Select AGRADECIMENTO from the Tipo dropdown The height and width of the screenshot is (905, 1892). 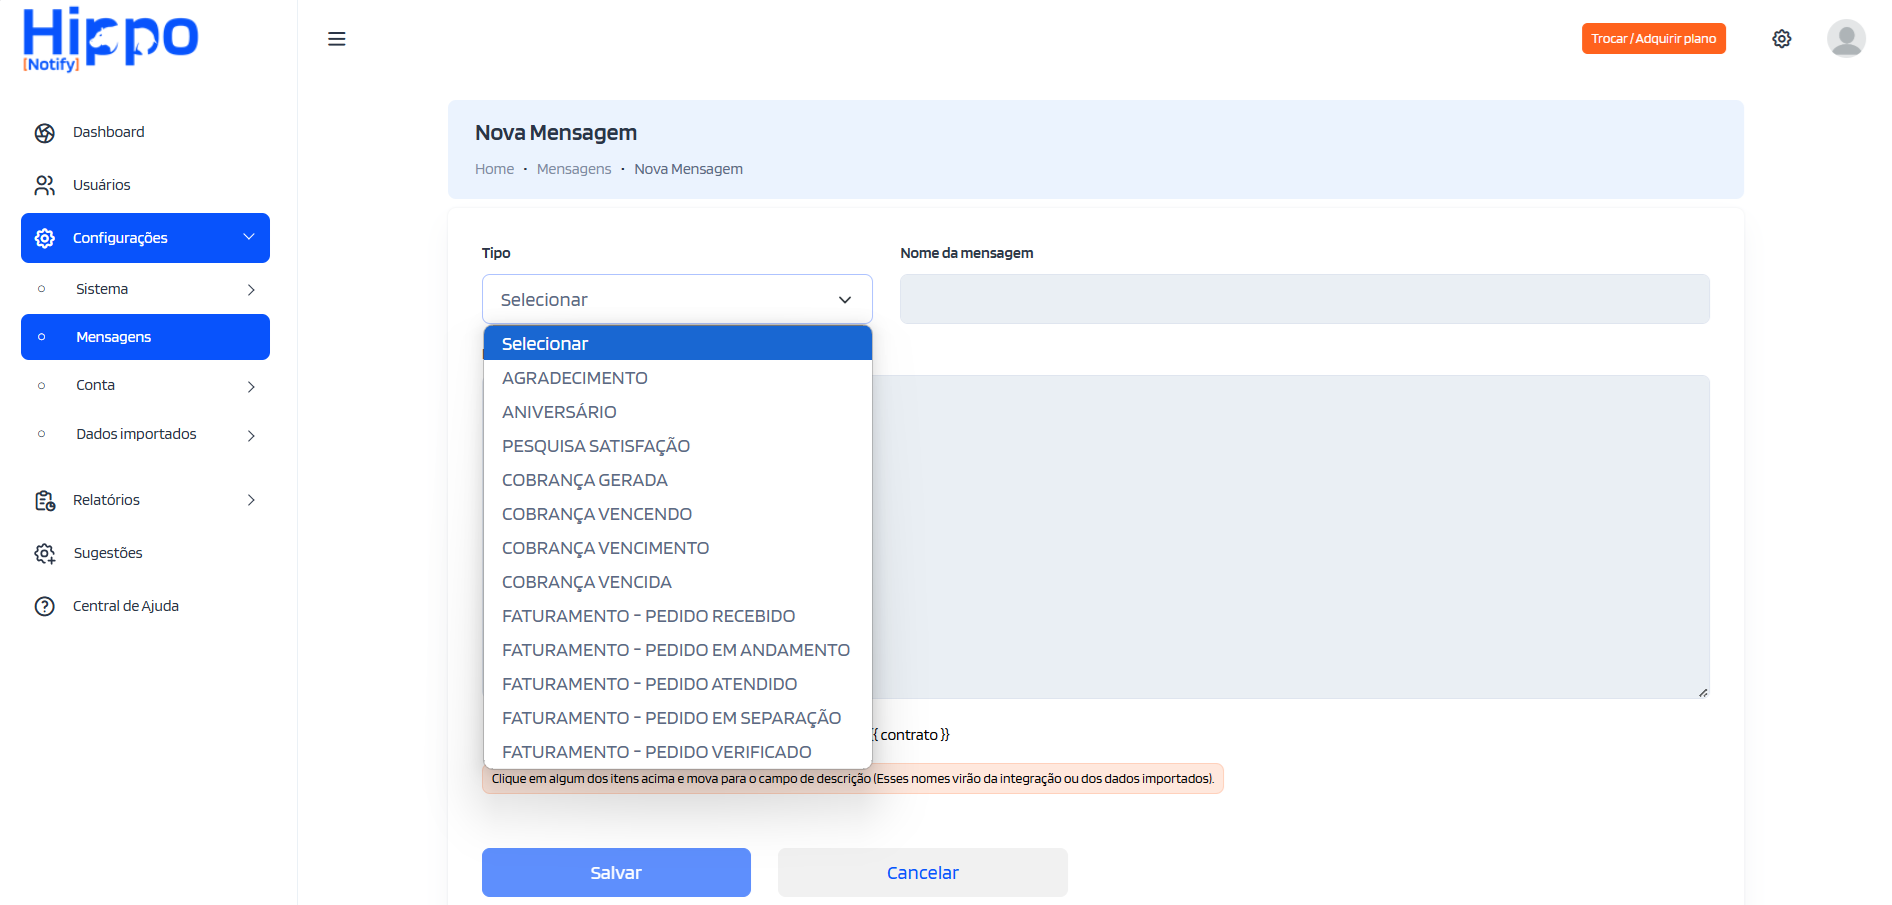tap(574, 377)
